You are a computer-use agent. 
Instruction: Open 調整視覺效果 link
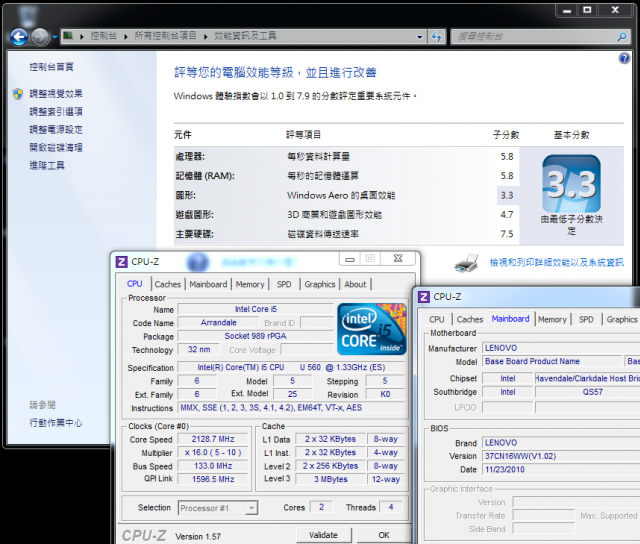[x=56, y=94]
